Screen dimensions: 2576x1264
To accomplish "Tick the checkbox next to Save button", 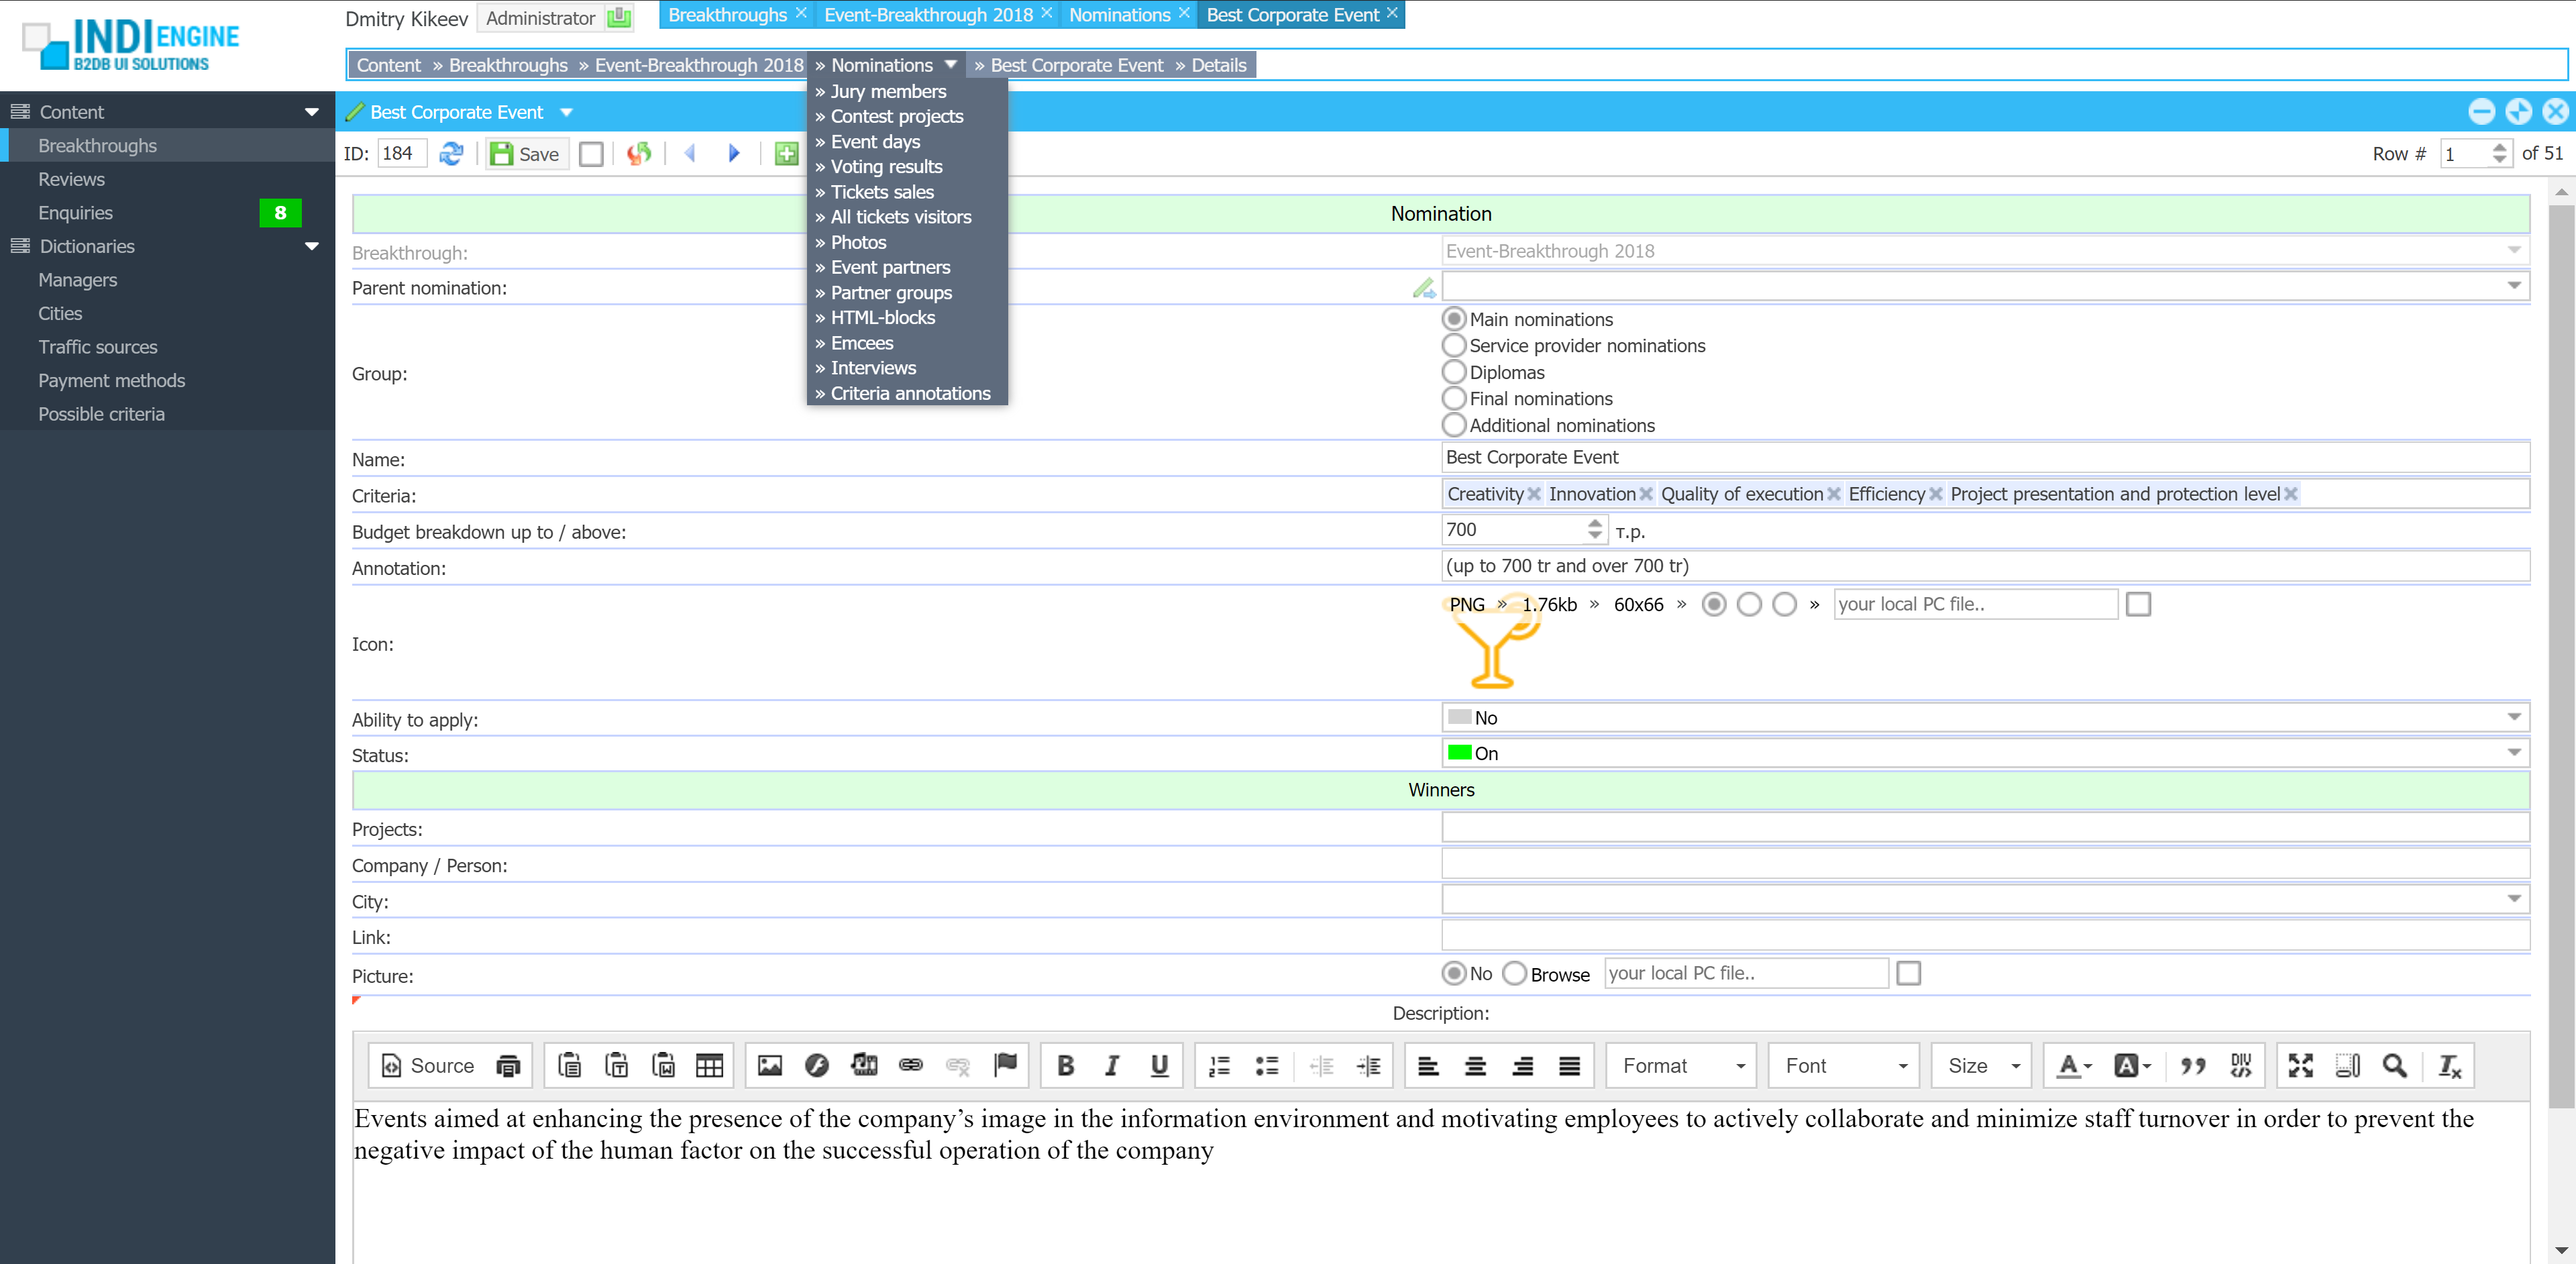I will [591, 154].
